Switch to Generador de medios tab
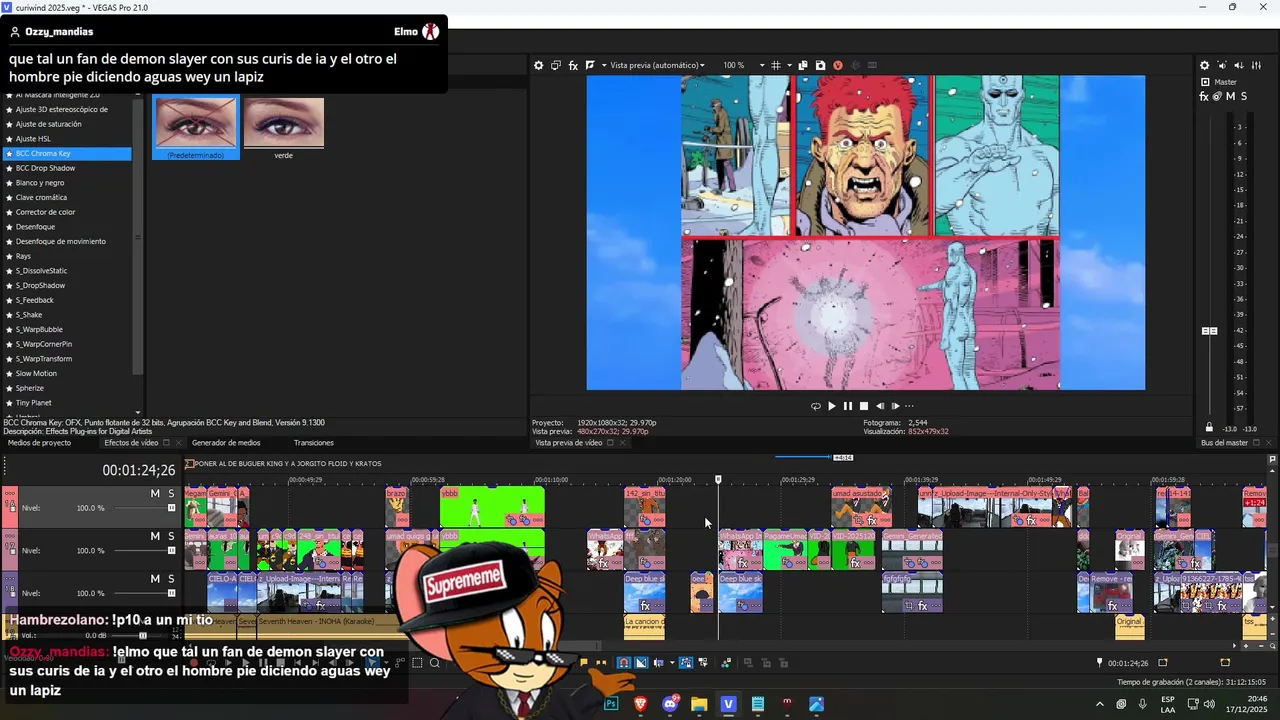This screenshot has height=720, width=1280. point(226,442)
